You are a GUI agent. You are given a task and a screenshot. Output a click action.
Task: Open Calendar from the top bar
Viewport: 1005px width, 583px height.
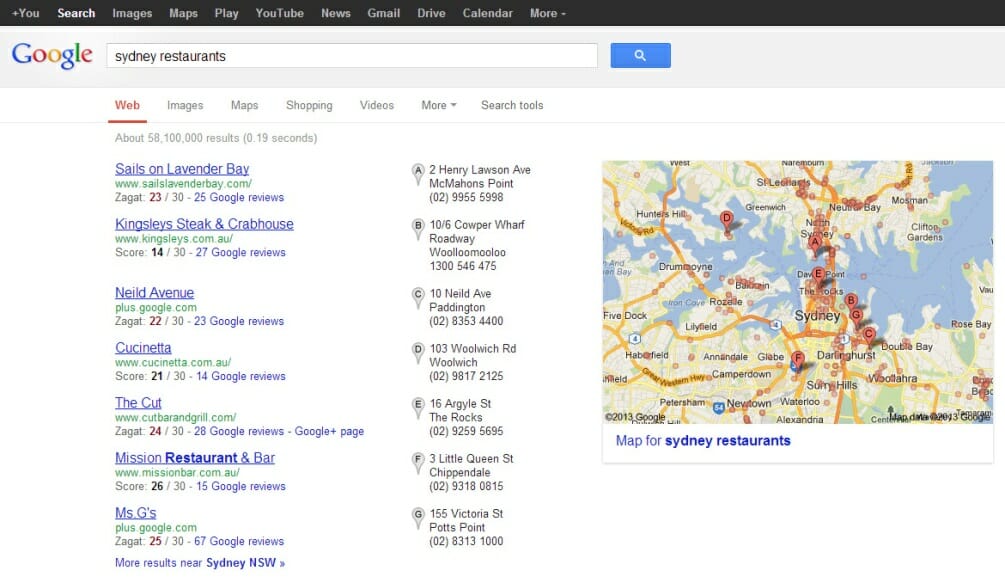[x=487, y=13]
